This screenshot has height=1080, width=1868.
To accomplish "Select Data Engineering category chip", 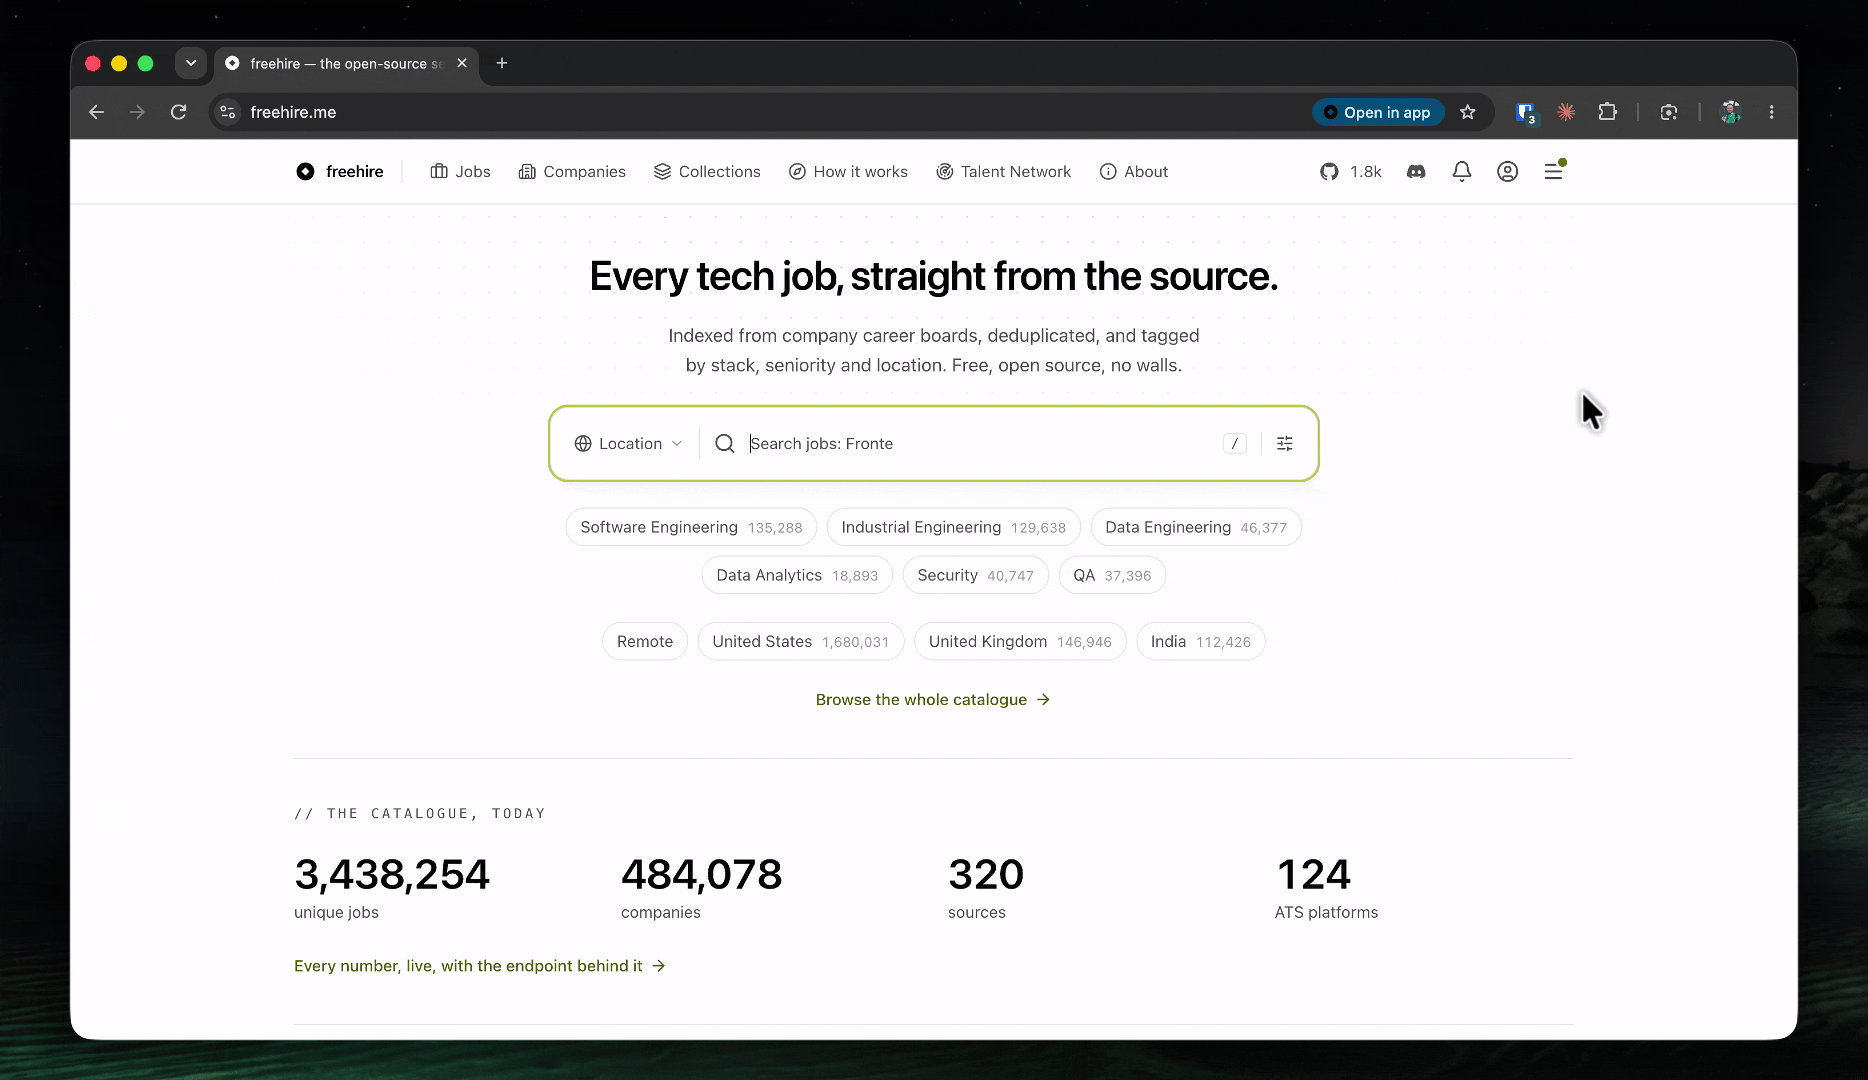I will click(1196, 527).
